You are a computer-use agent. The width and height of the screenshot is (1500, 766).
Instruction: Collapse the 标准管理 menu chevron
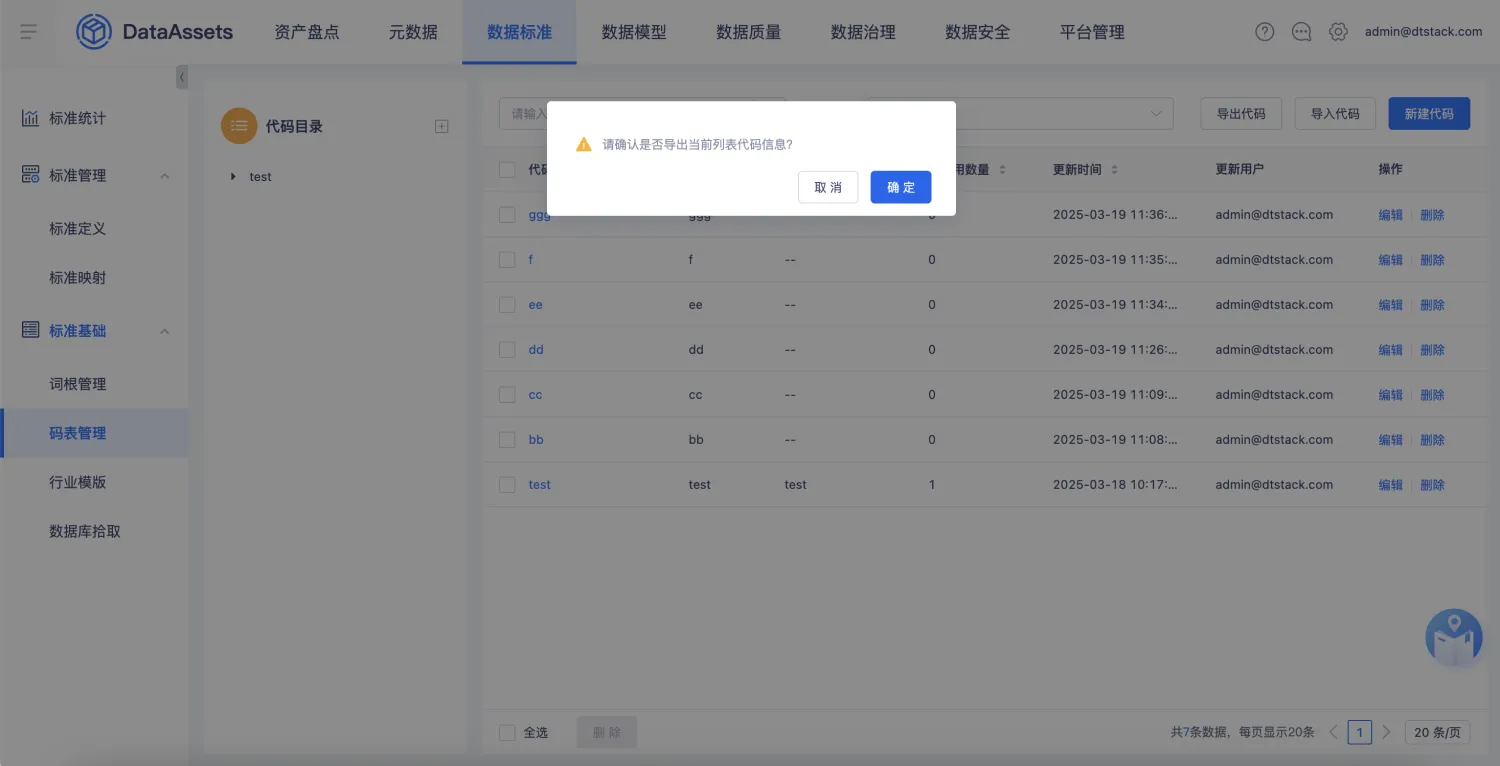[165, 176]
